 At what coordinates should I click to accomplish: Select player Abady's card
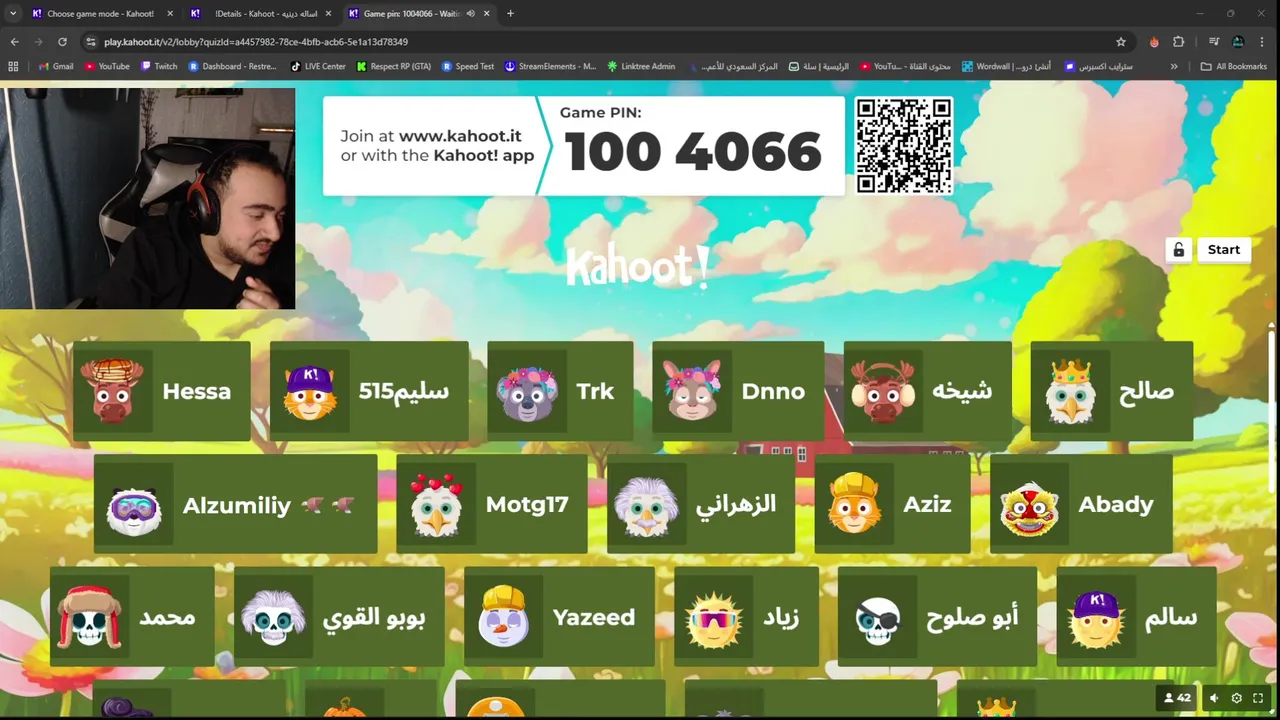(1081, 504)
